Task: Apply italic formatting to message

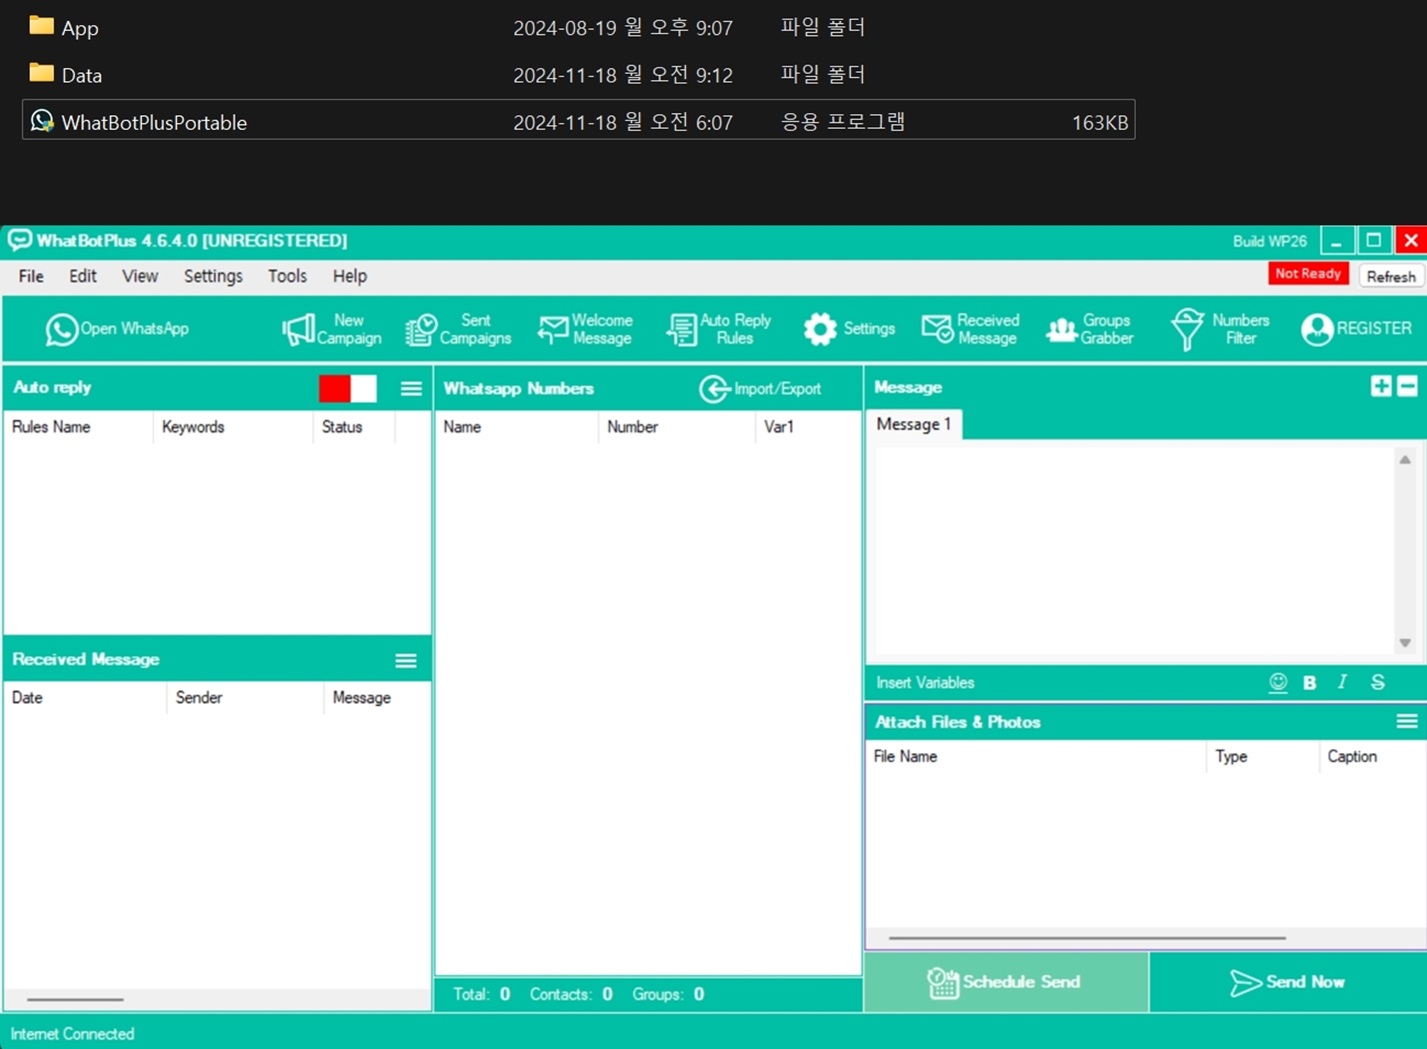Action: pyautogui.click(x=1343, y=682)
